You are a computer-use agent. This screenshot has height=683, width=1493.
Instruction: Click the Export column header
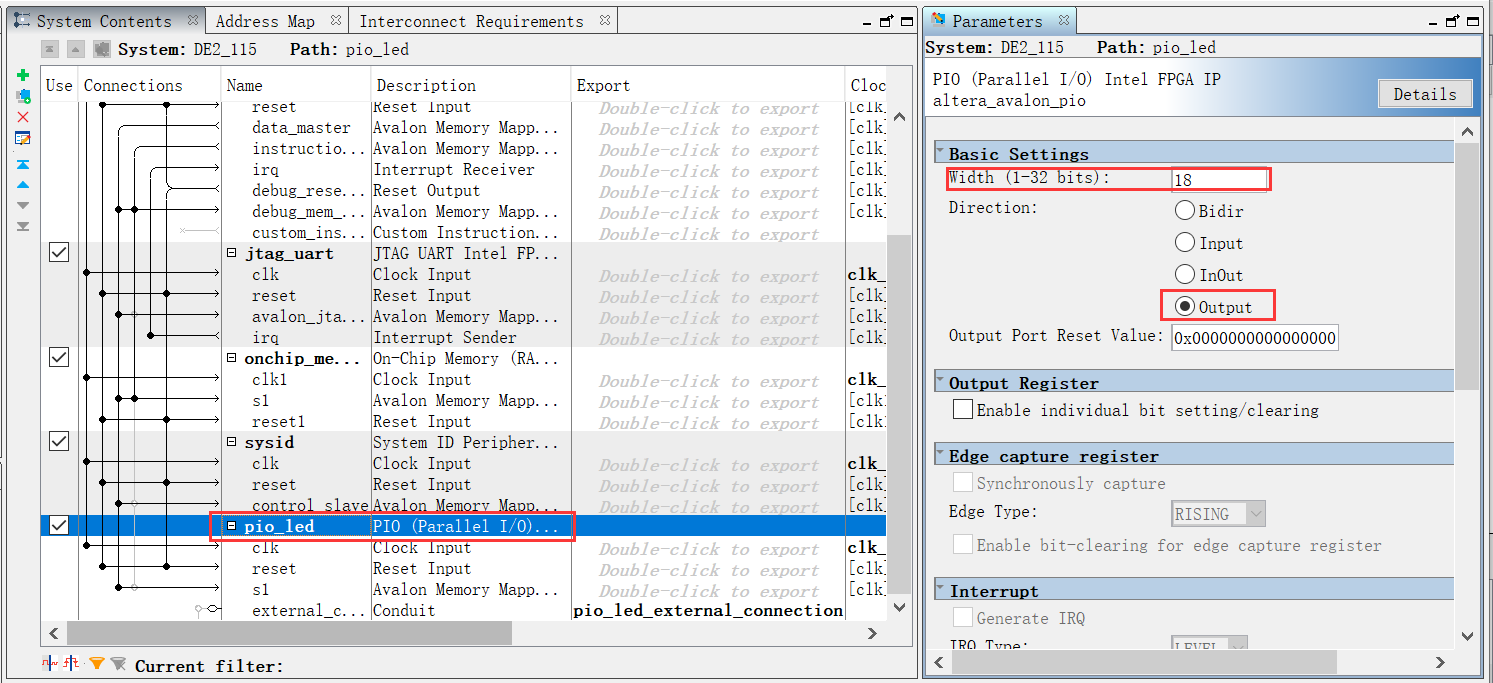(x=708, y=85)
